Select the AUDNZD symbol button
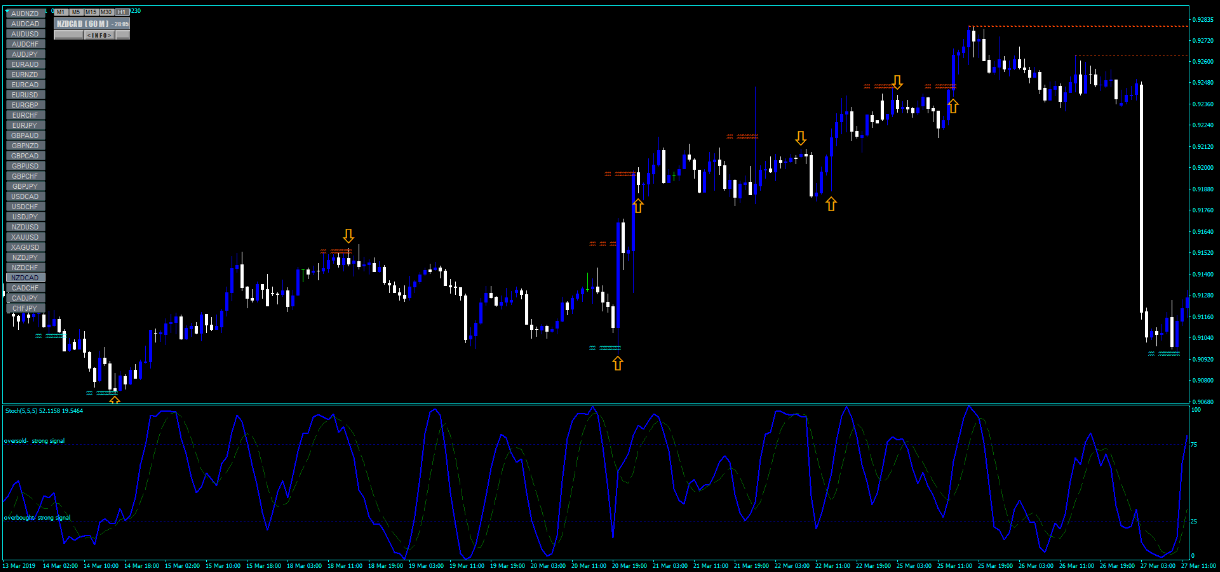The height and width of the screenshot is (572, 1220). [25, 13]
